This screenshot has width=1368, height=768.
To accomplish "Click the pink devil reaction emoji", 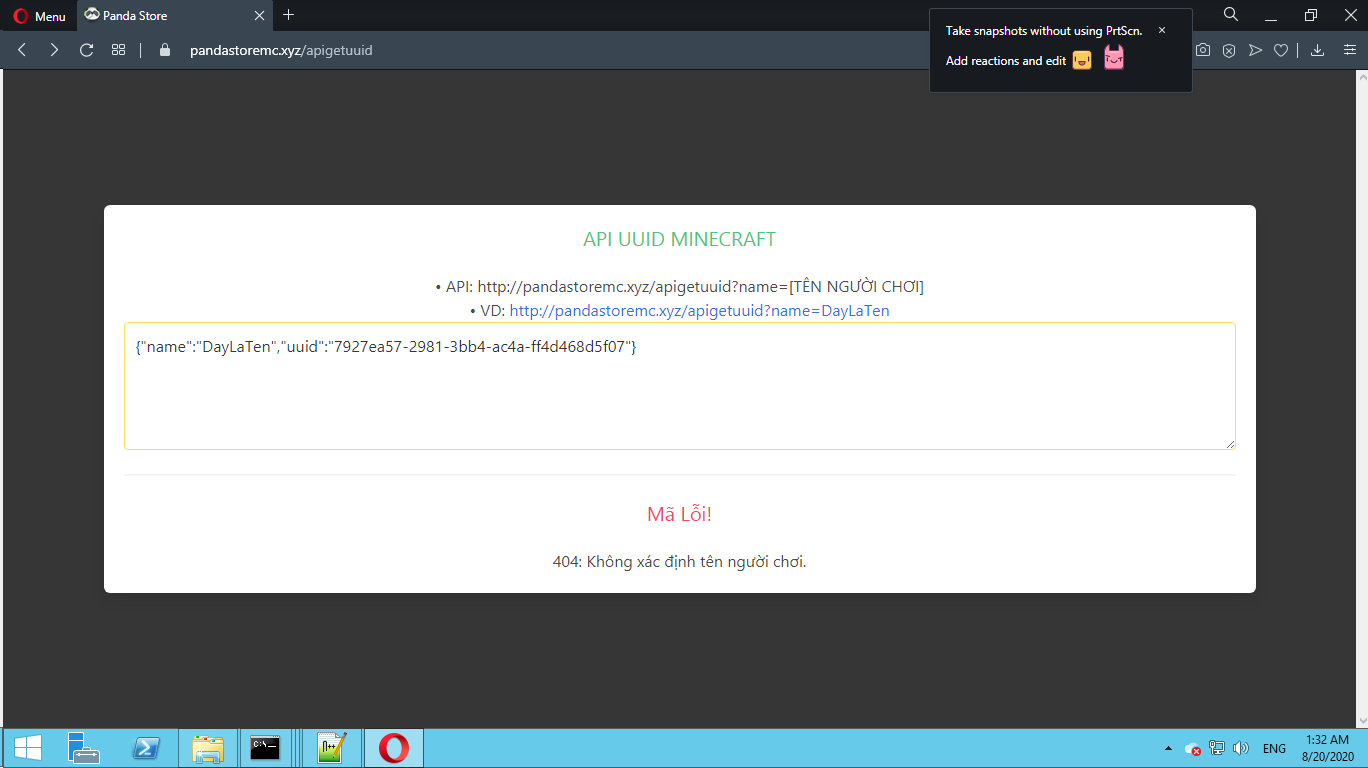I will pyautogui.click(x=1114, y=58).
